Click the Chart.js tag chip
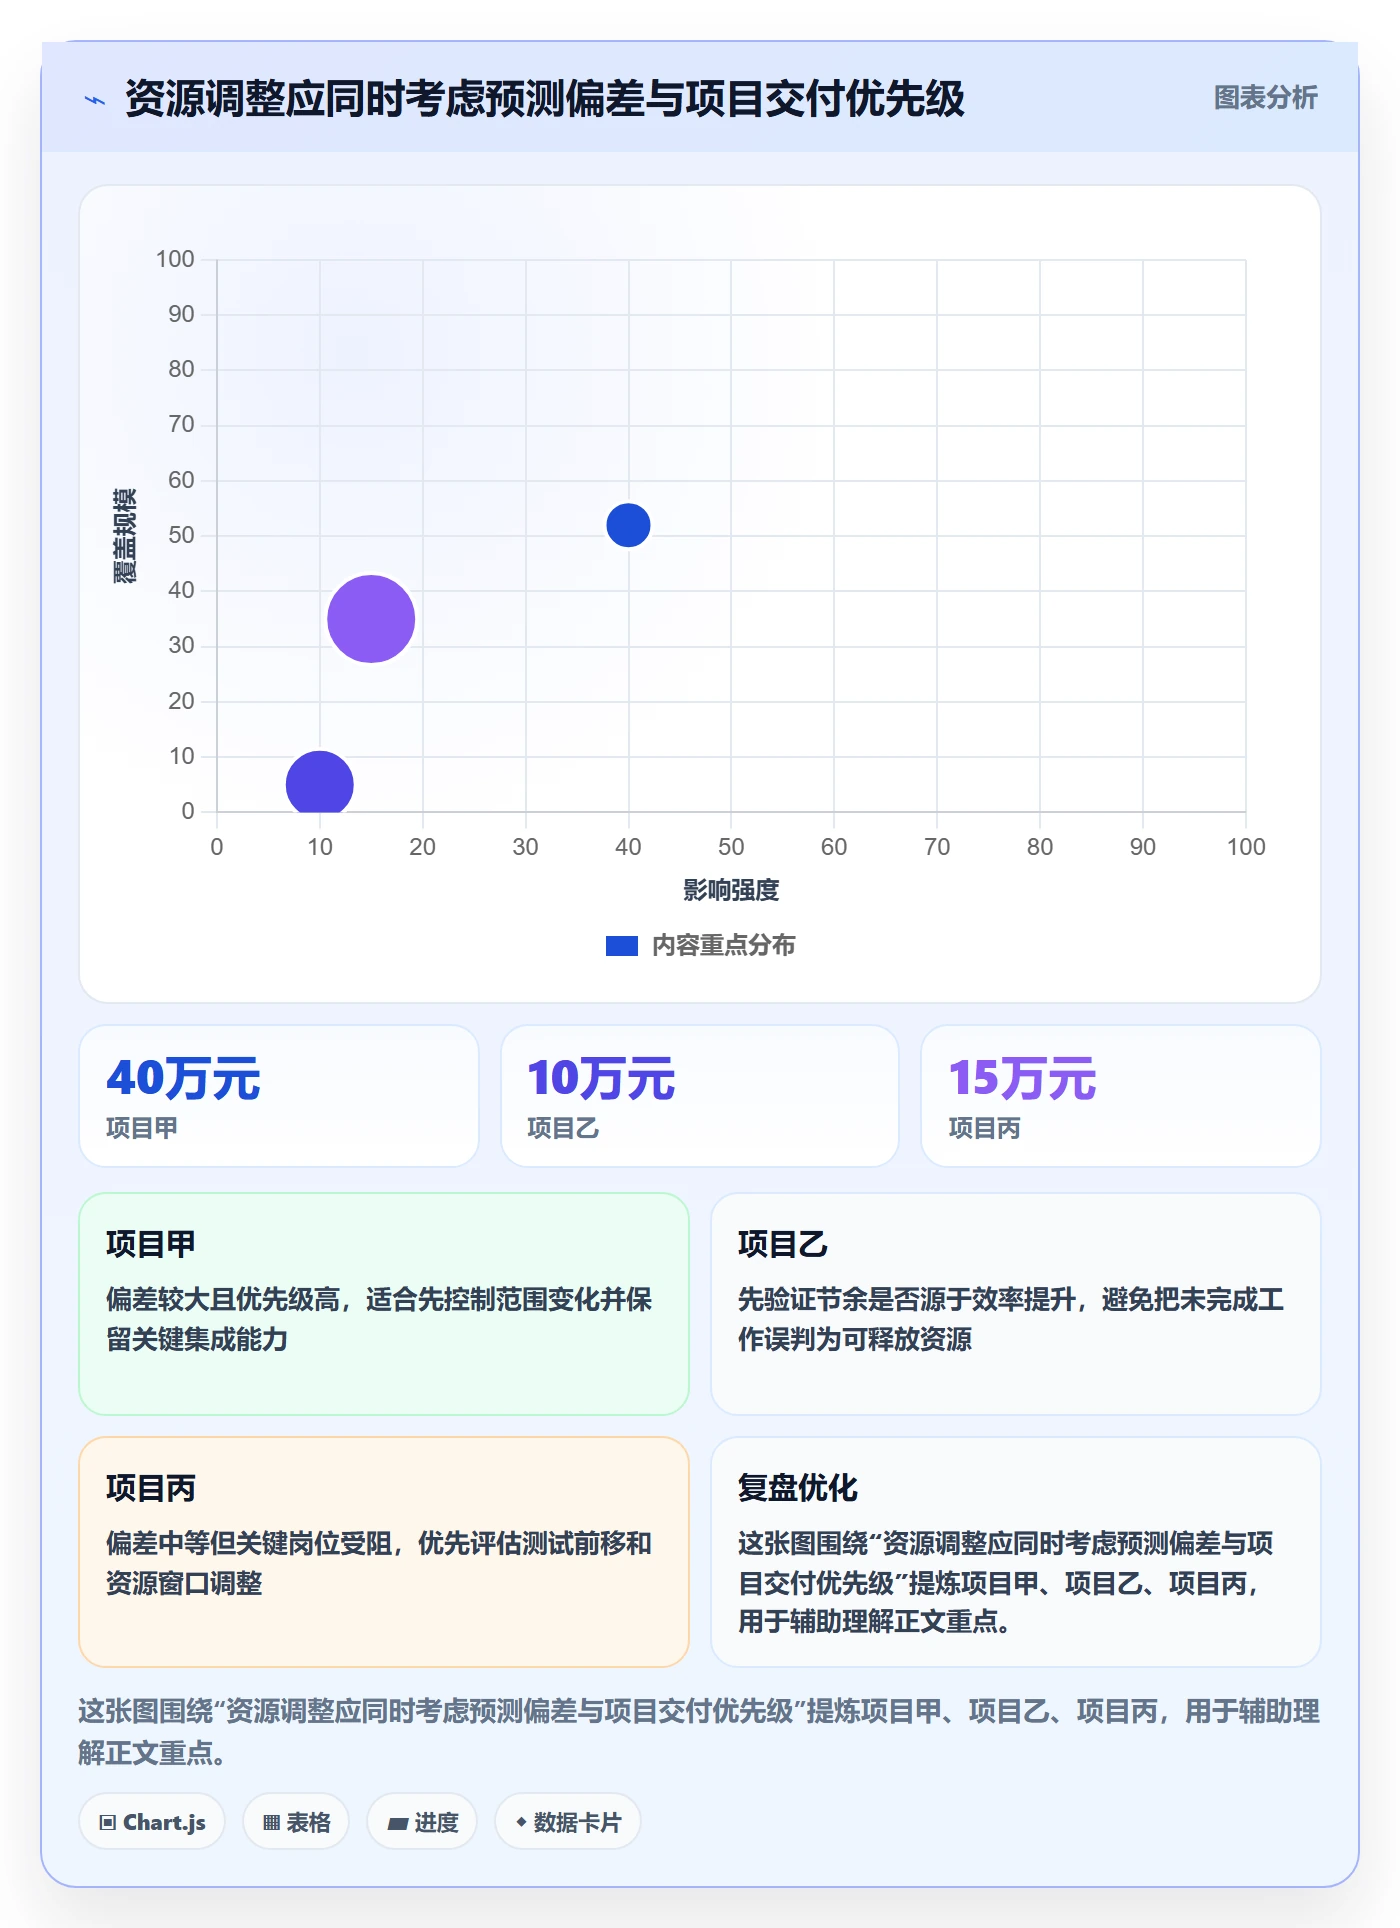Viewport: 1400px width, 1928px height. click(152, 1822)
